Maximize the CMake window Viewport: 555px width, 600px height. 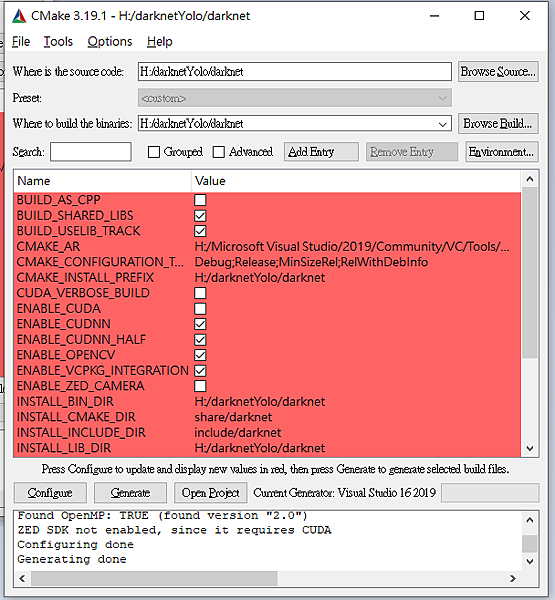479,16
